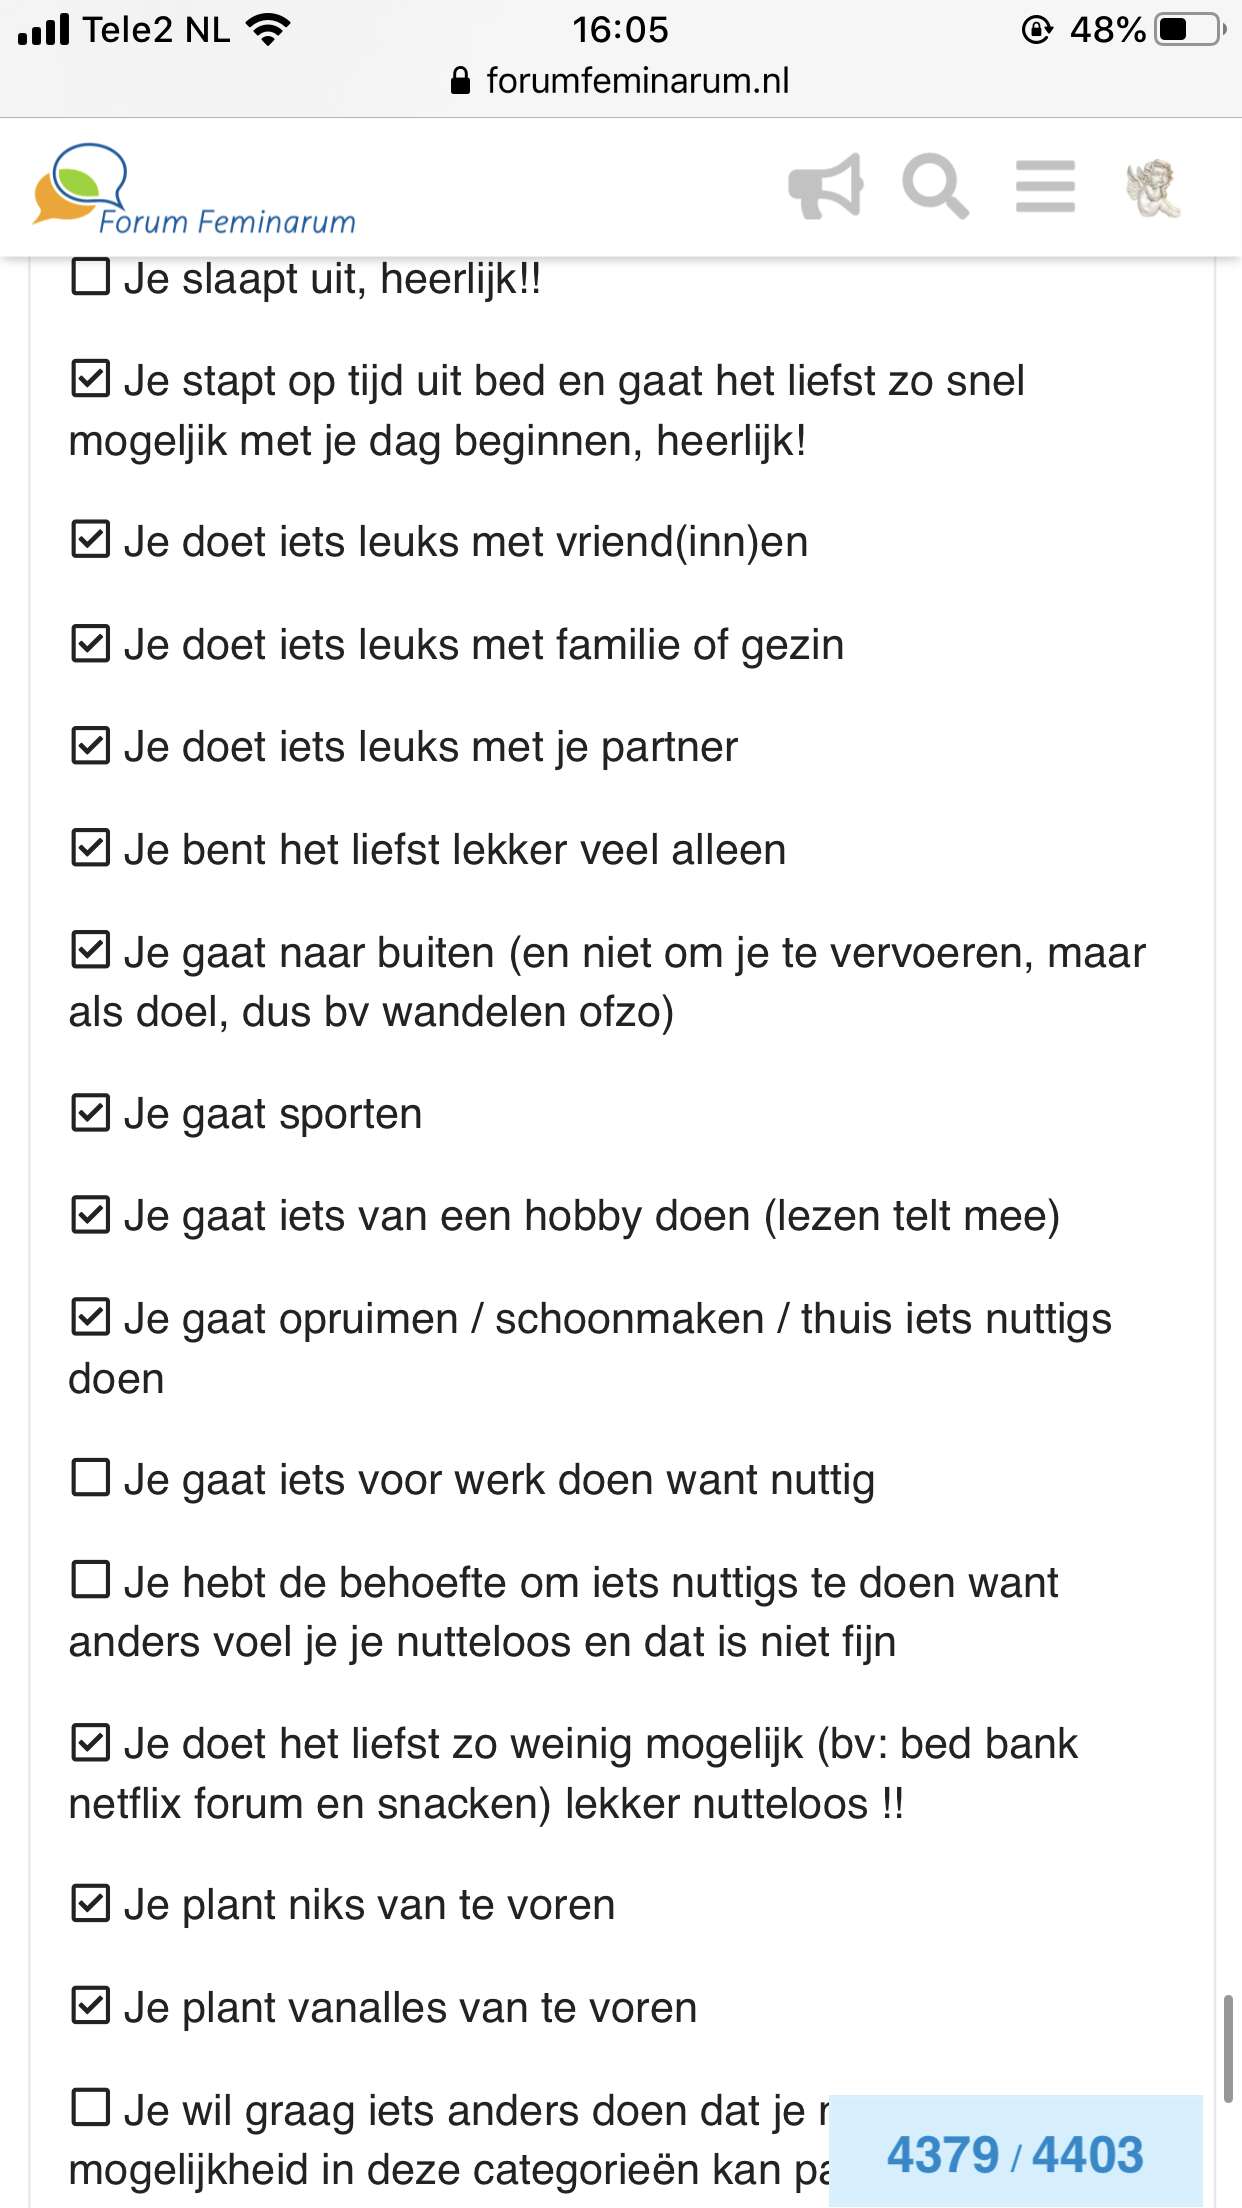Tap the forumfeminarum.nl address bar
Viewport: 1242px width, 2208px height.
point(620,81)
